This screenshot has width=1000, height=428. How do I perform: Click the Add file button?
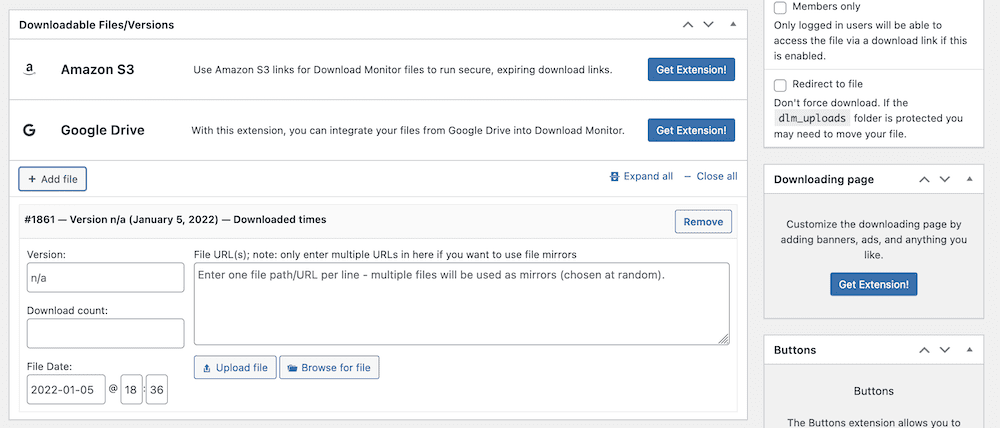[52, 179]
